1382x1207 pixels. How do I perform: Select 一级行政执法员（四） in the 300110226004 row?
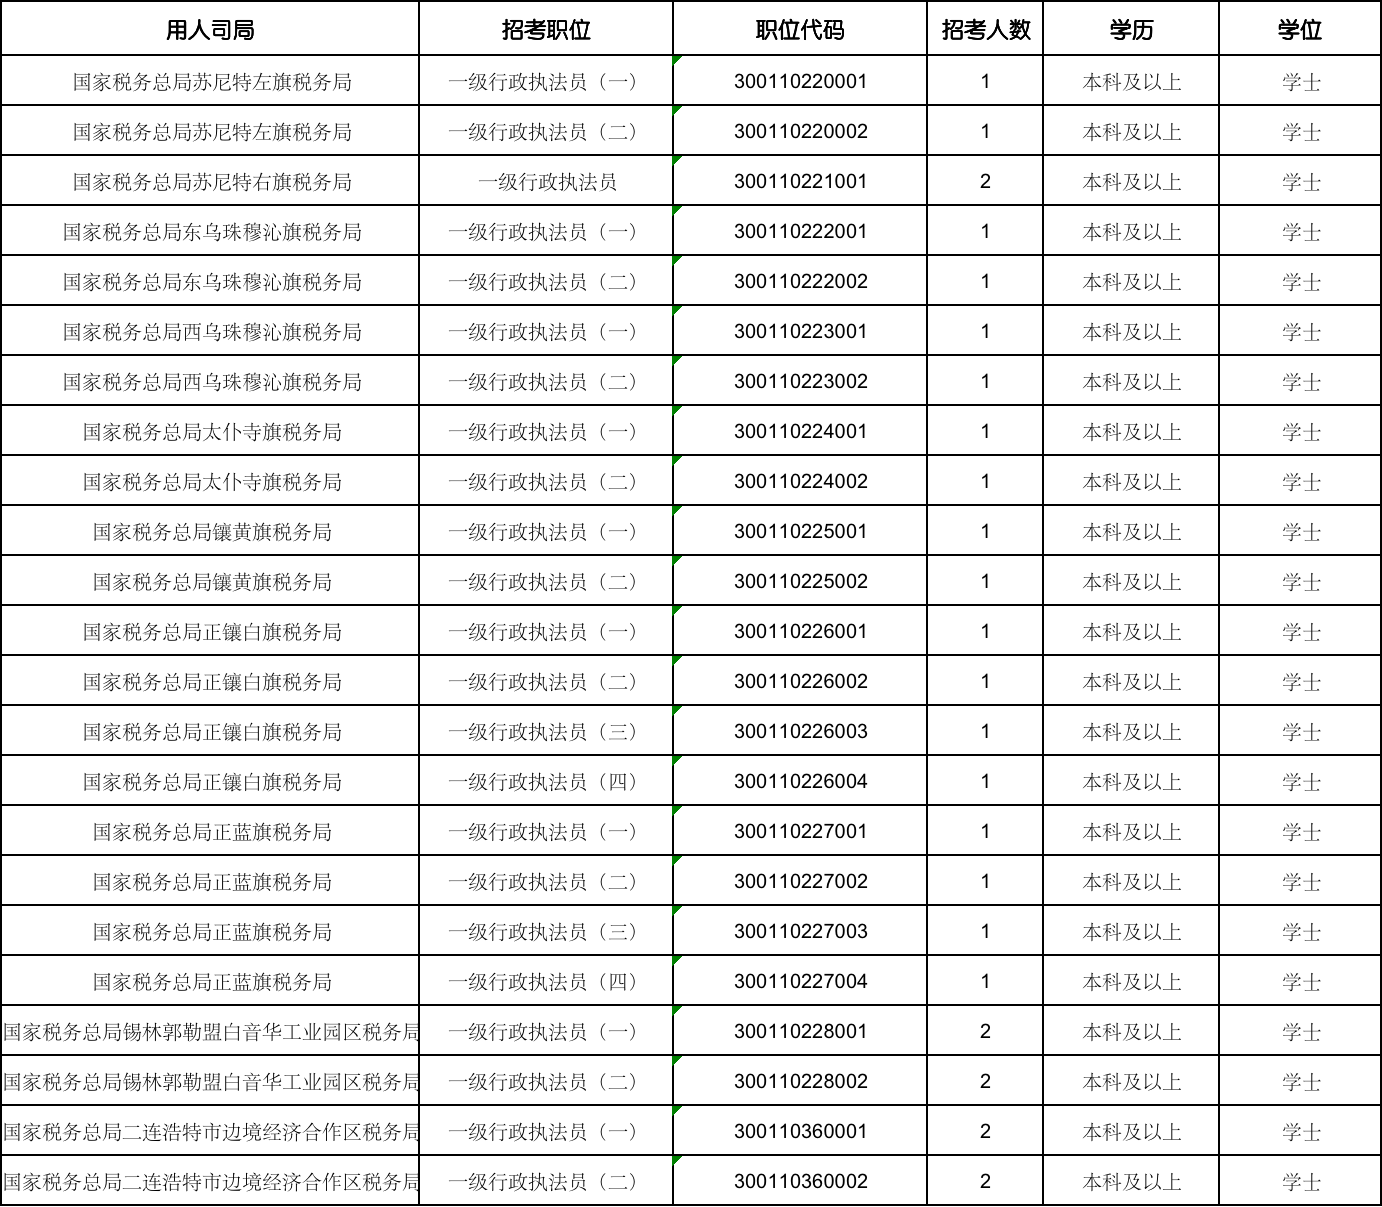point(546,782)
